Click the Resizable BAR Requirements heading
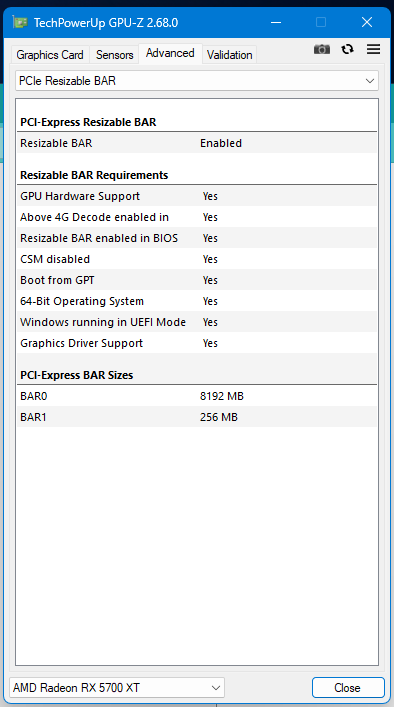 pyautogui.click(x=94, y=175)
